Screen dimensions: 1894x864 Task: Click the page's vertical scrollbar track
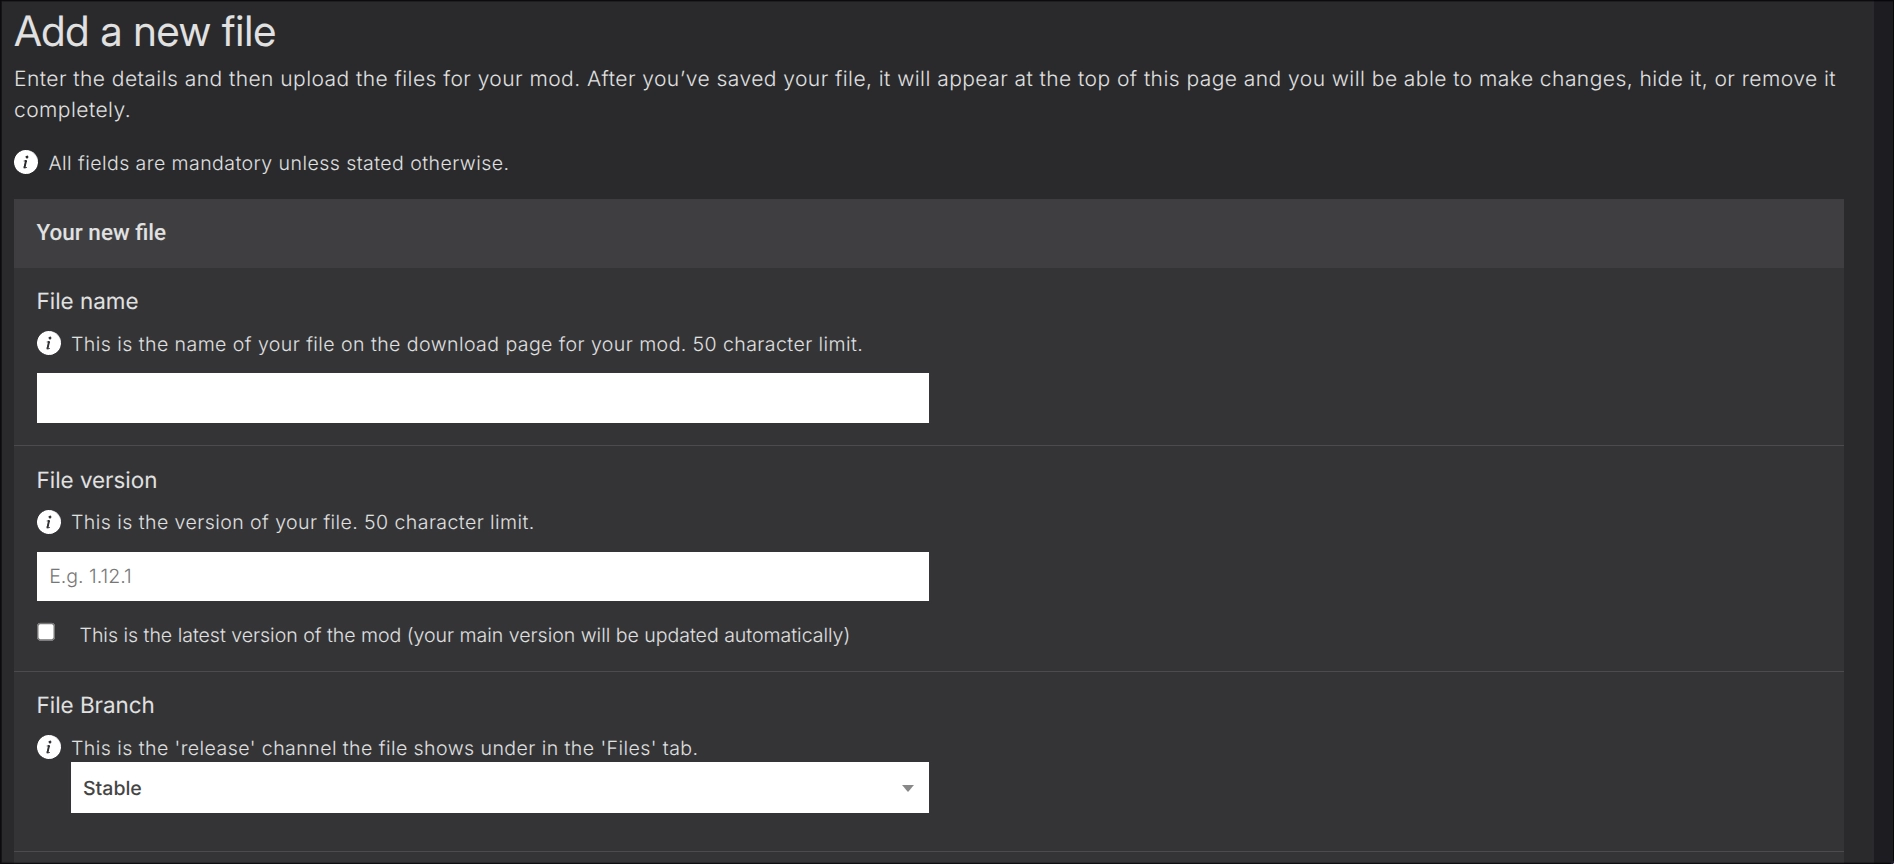tap(1883, 430)
